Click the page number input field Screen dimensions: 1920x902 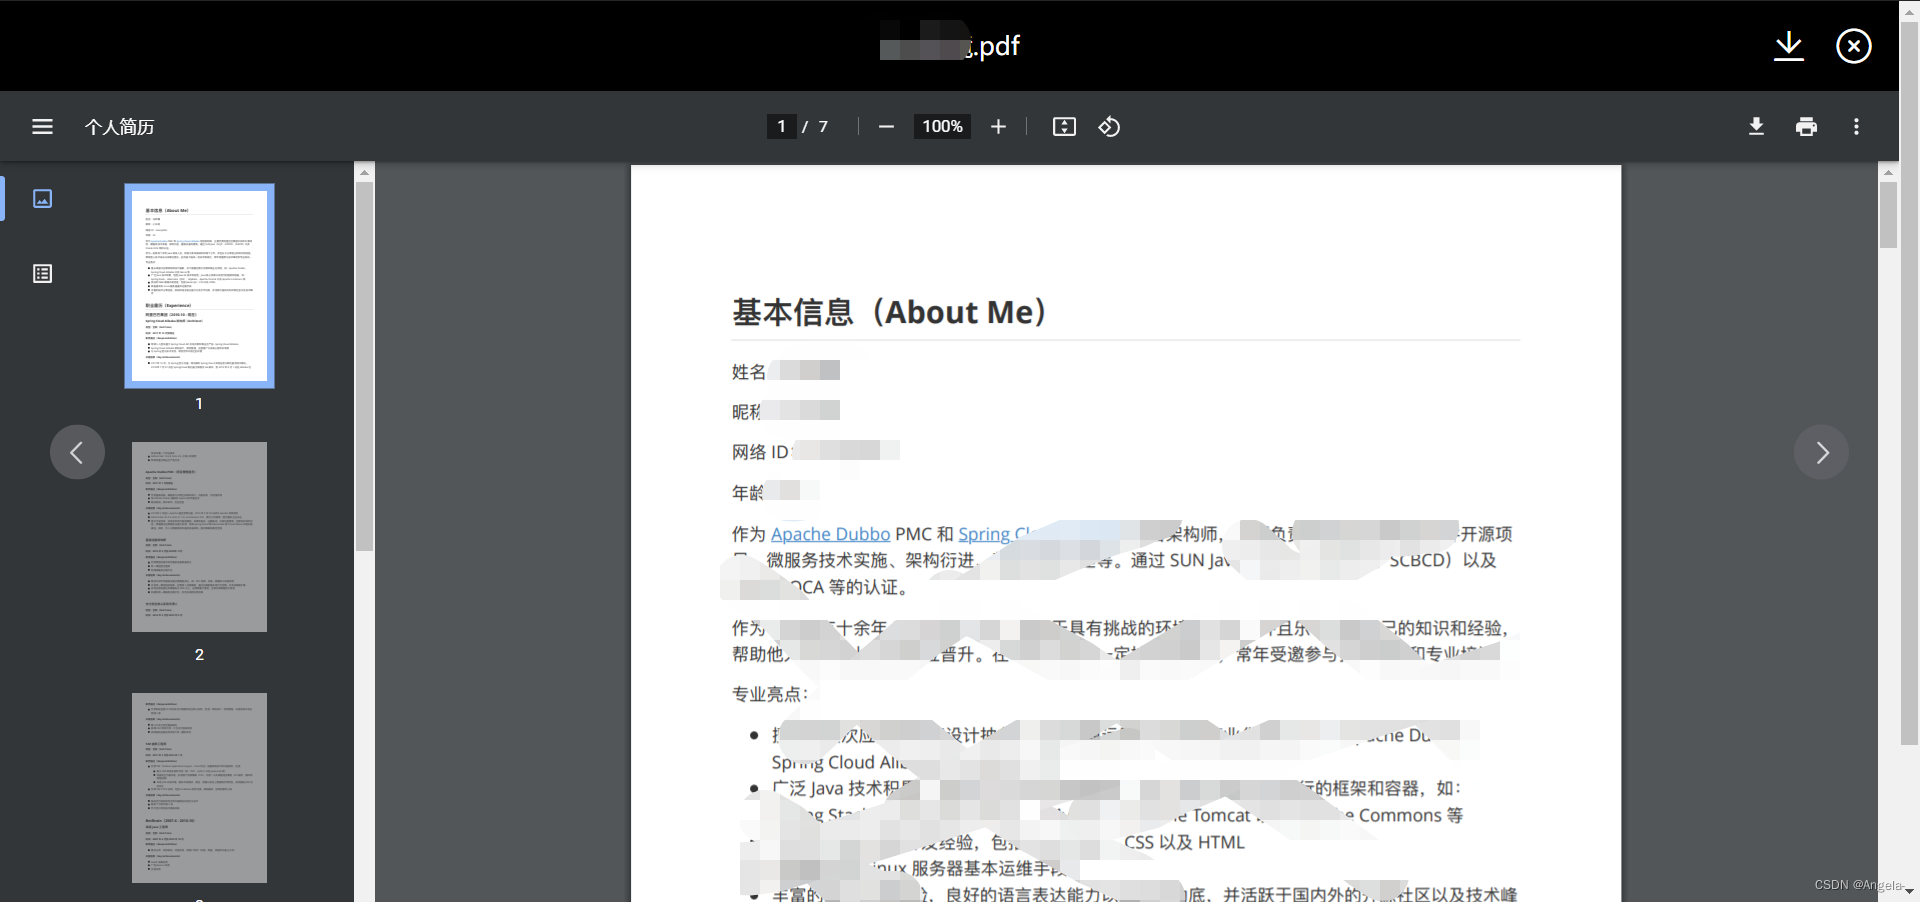tap(781, 127)
